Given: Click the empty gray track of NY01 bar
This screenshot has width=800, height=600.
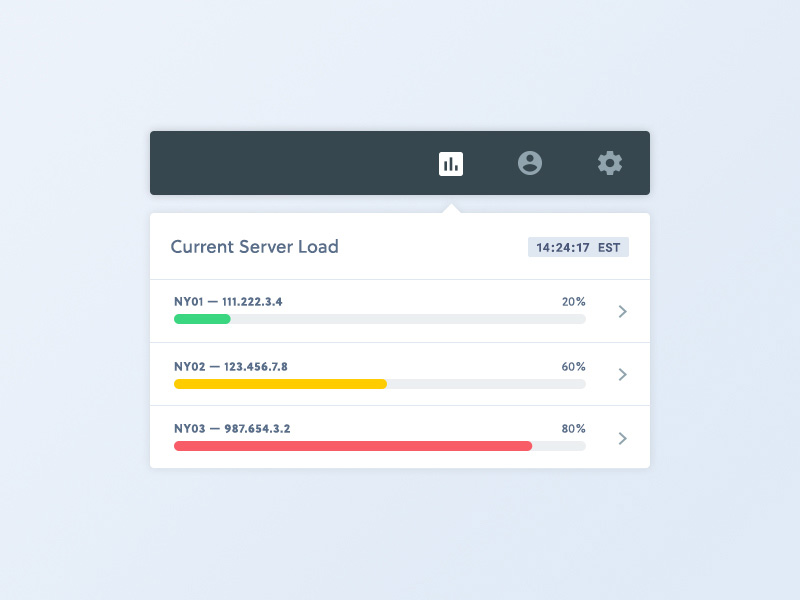Looking at the screenshot, I should 408,319.
